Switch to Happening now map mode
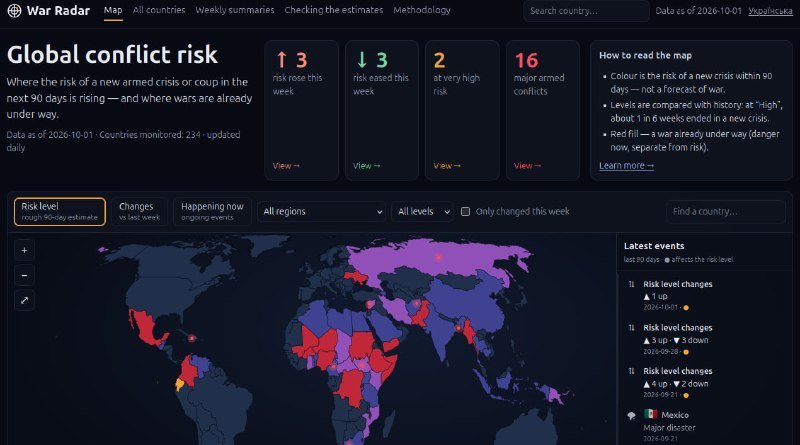The width and height of the screenshot is (800, 445). (212, 211)
